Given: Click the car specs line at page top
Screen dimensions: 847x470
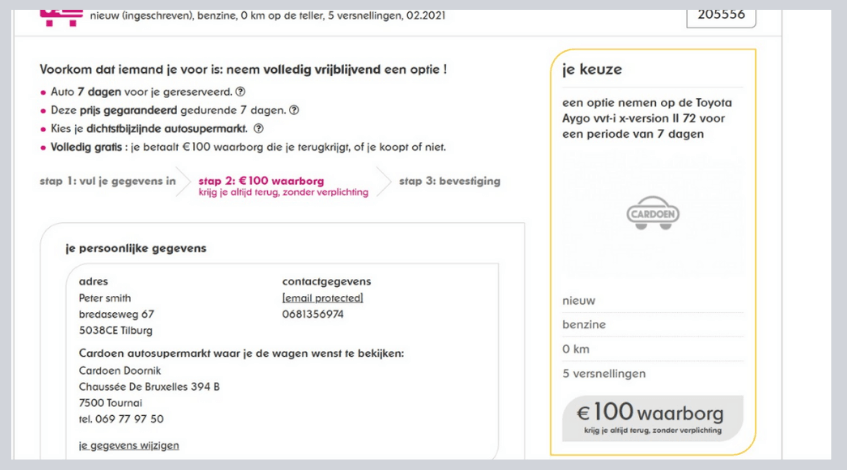Looking at the screenshot, I should tap(268, 16).
